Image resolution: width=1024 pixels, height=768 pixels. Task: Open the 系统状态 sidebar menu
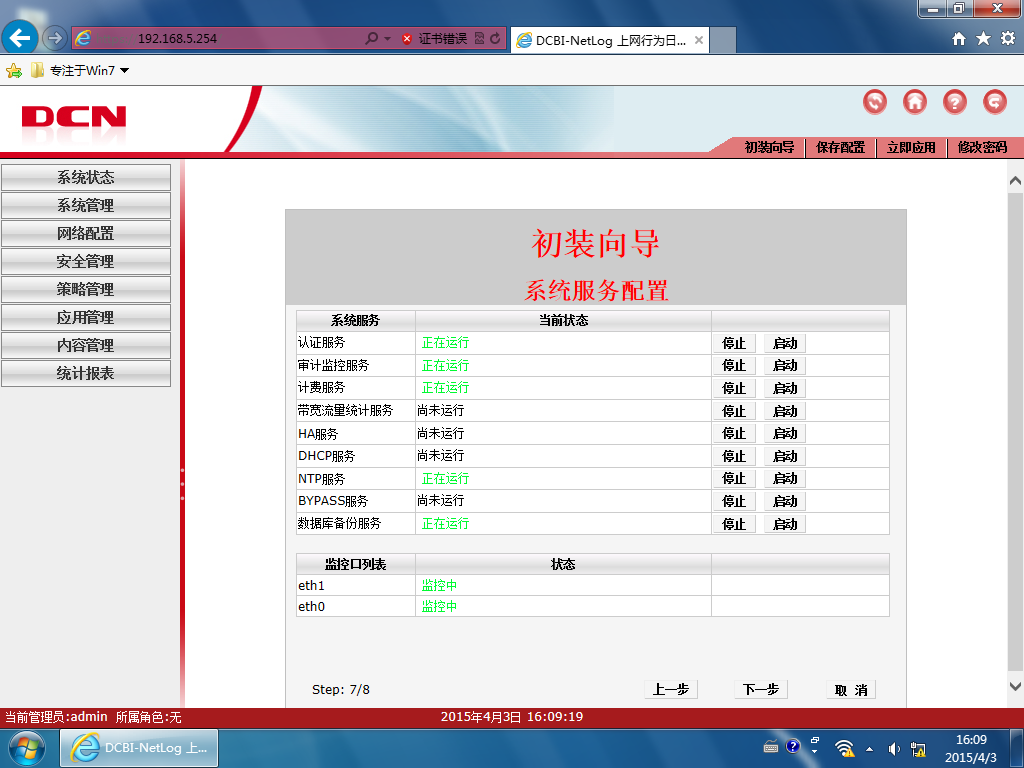click(86, 177)
